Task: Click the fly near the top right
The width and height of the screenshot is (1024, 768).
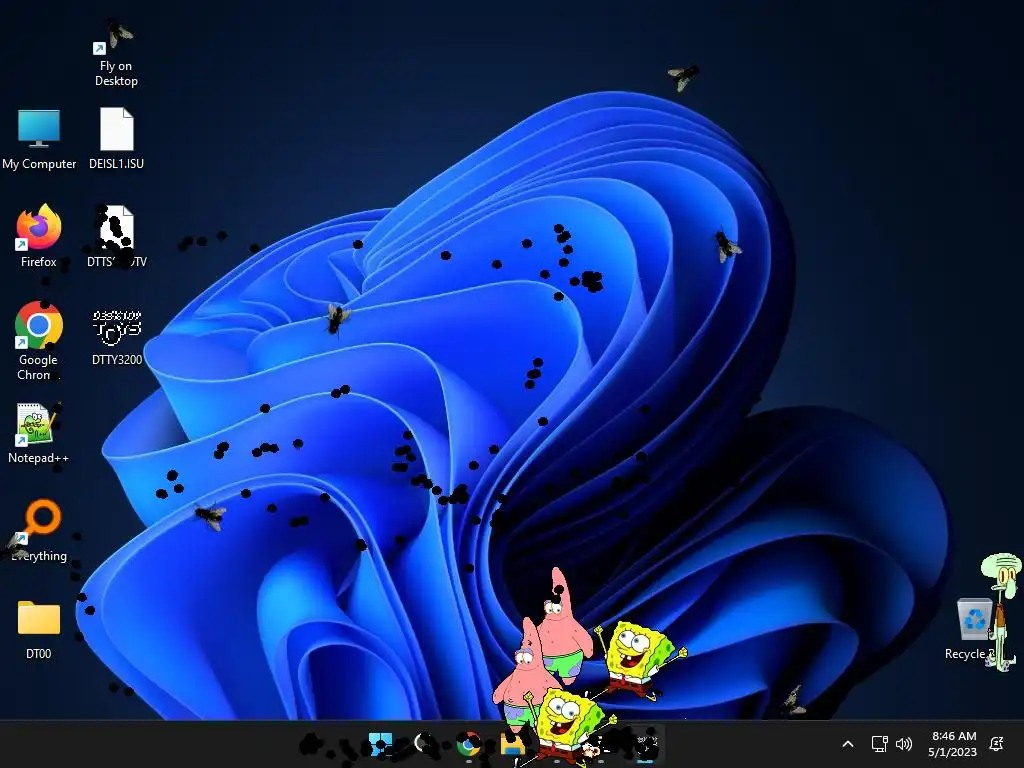Action: pyautogui.click(x=683, y=78)
